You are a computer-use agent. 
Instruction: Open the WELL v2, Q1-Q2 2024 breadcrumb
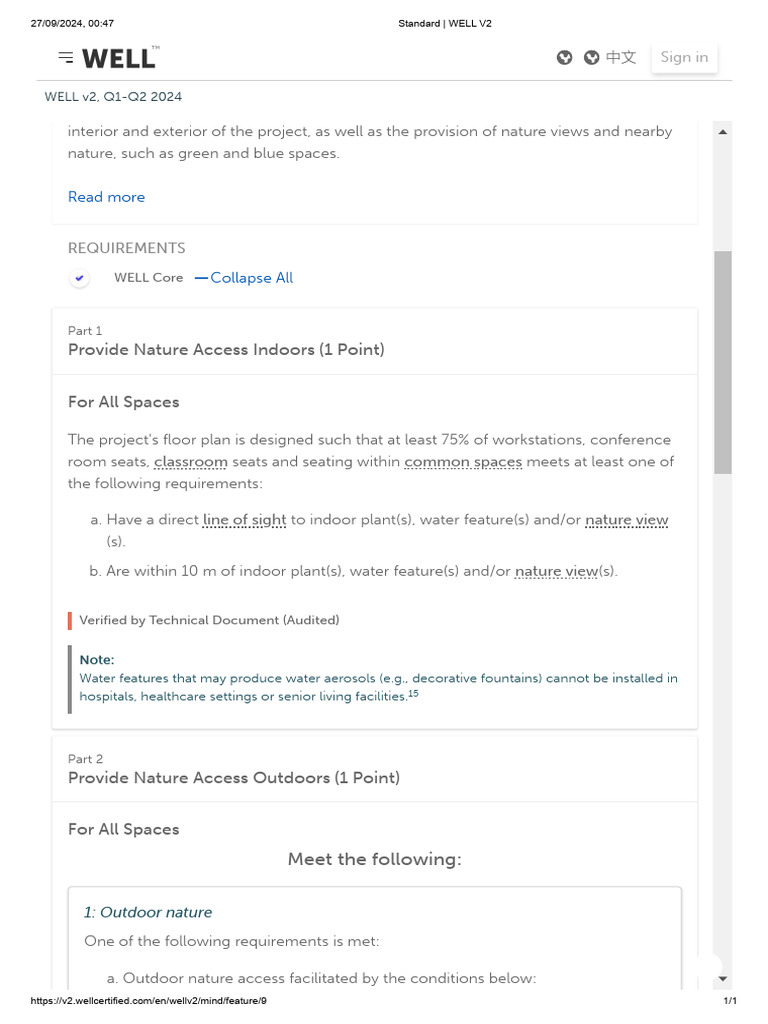click(x=113, y=97)
